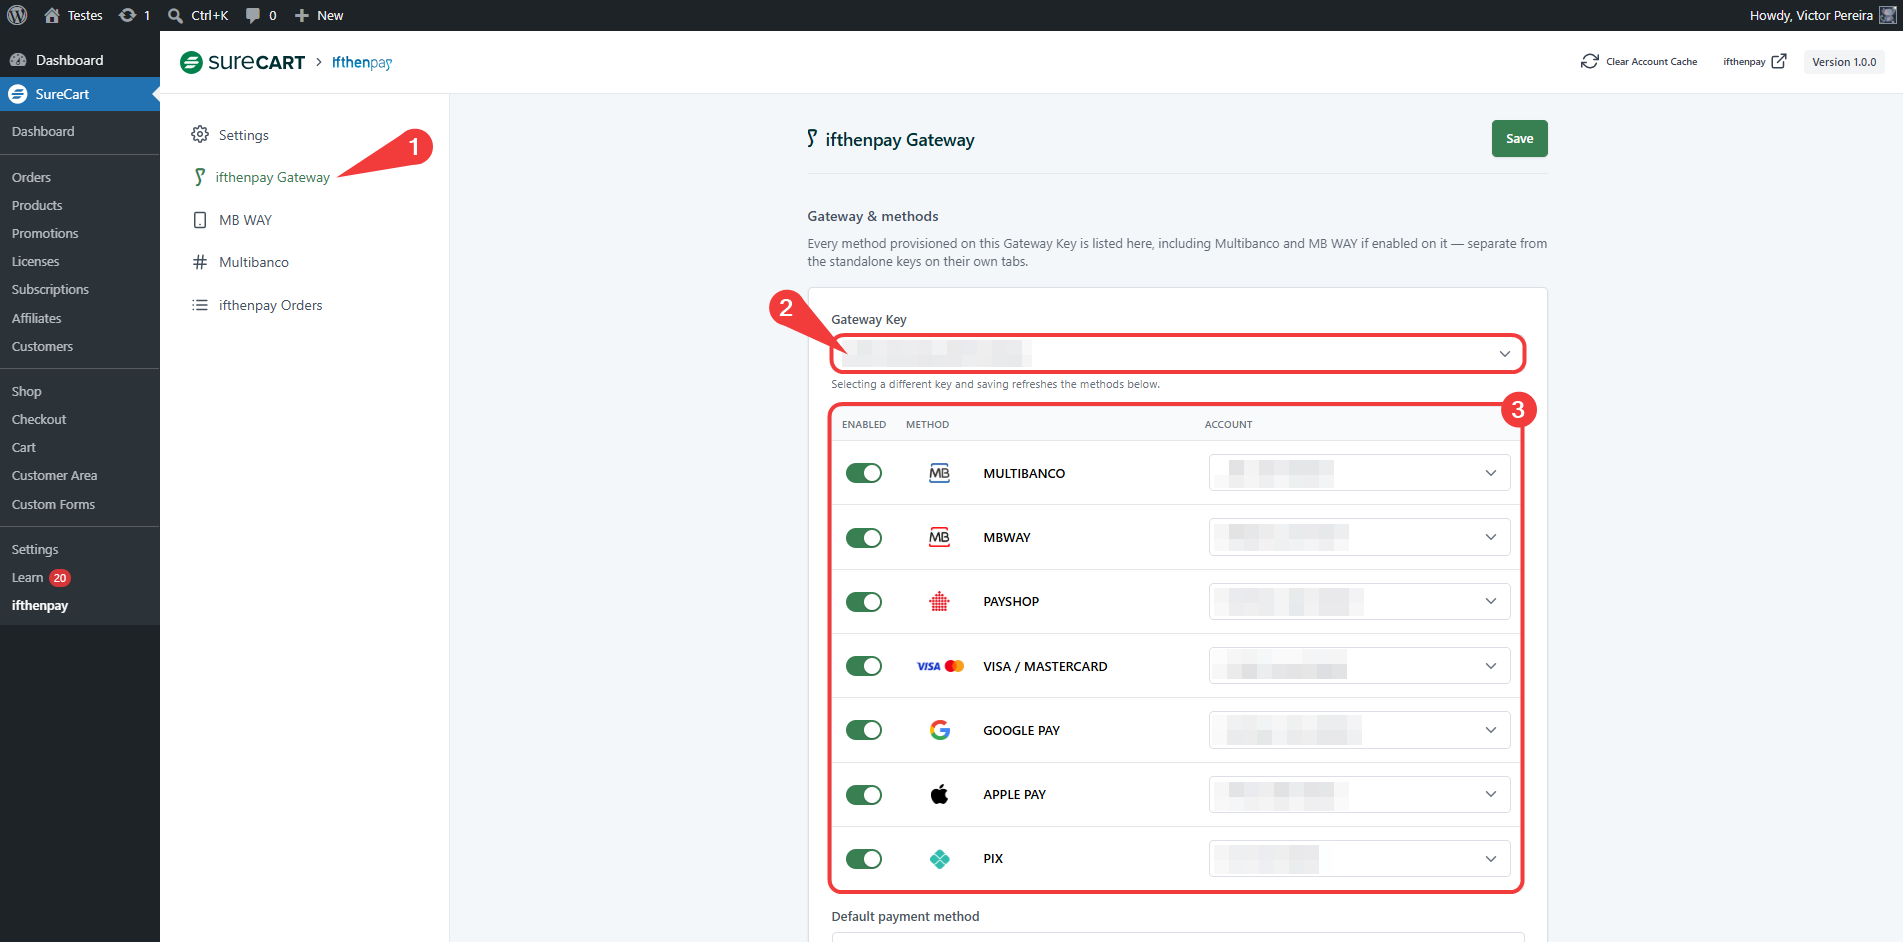Click the ifthenpay Gateway sidebar icon
1903x942 pixels.
point(200,177)
